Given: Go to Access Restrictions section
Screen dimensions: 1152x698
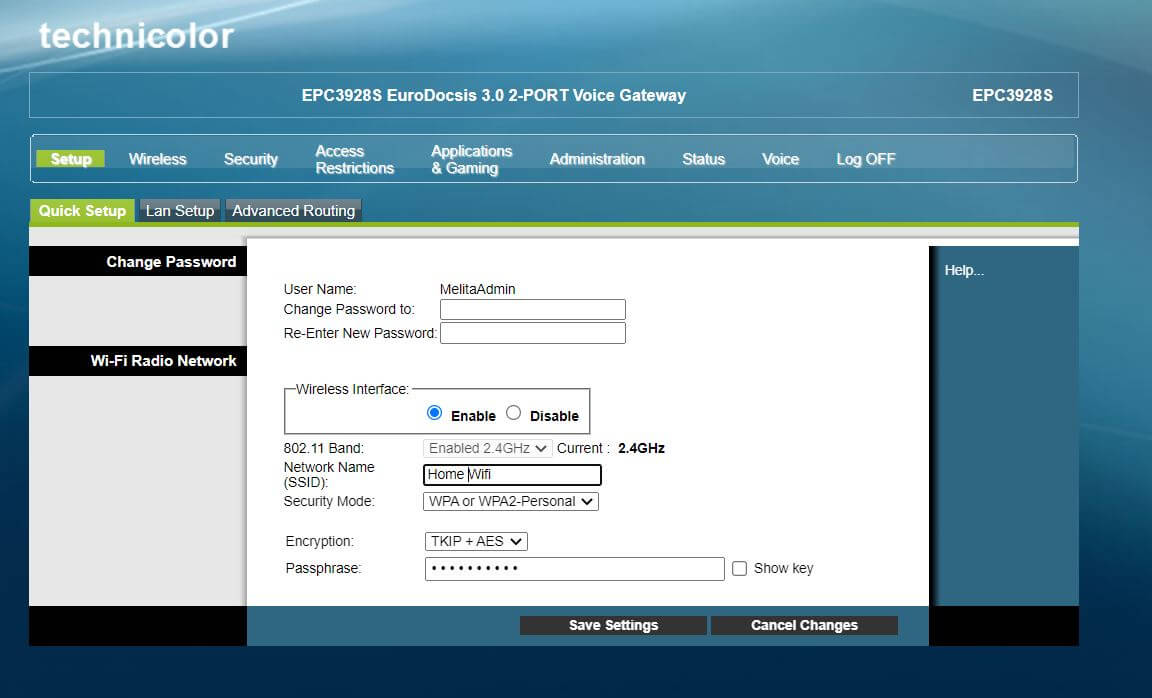Looking at the screenshot, I should 354,159.
